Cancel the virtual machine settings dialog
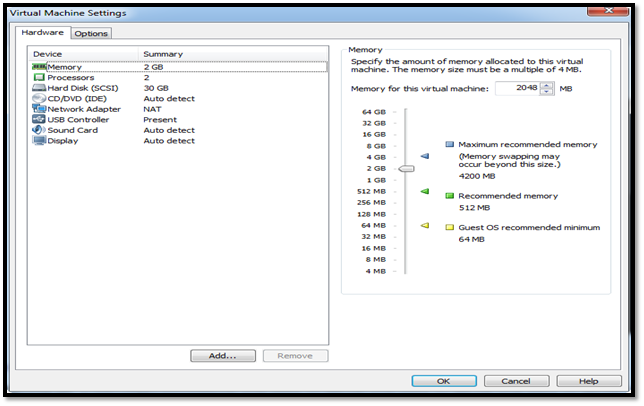644x406 pixels. click(515, 381)
